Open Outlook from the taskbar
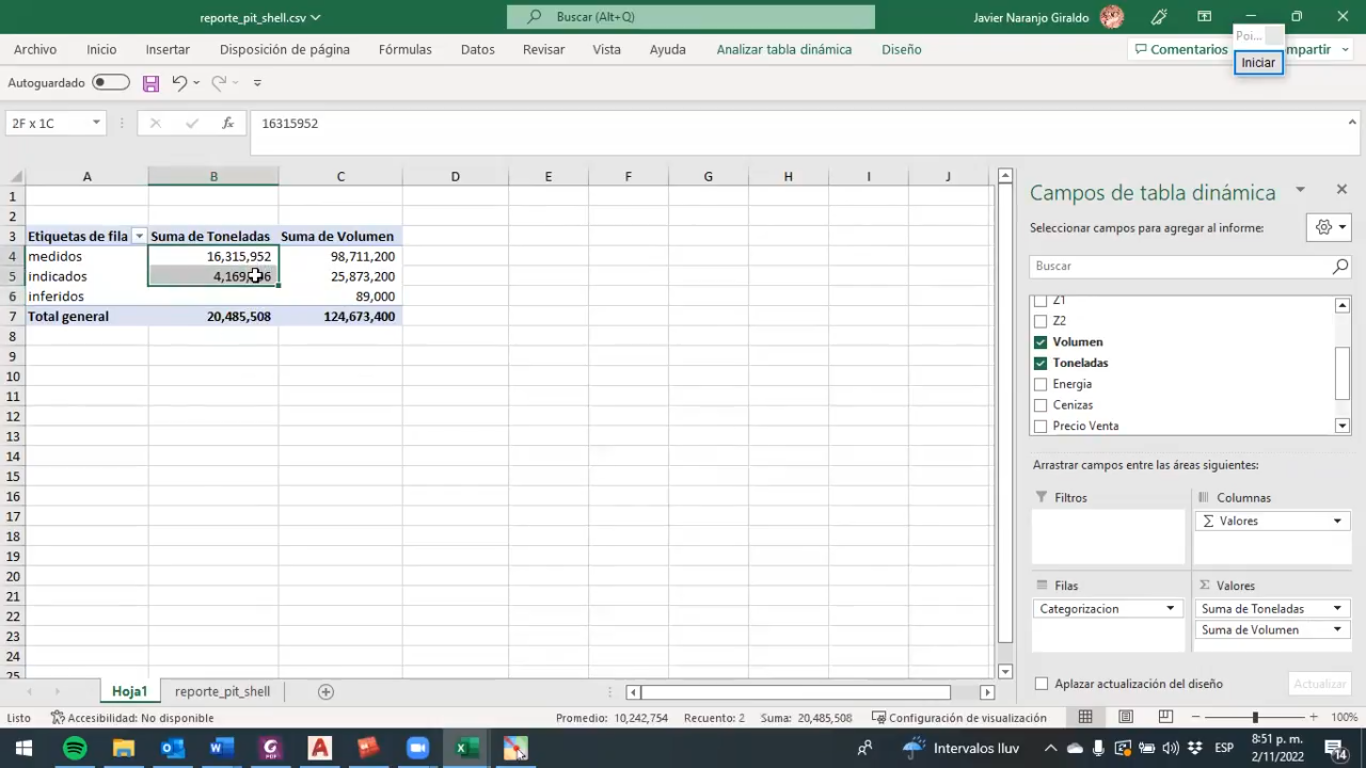This screenshot has height=768, width=1366. coord(173,748)
